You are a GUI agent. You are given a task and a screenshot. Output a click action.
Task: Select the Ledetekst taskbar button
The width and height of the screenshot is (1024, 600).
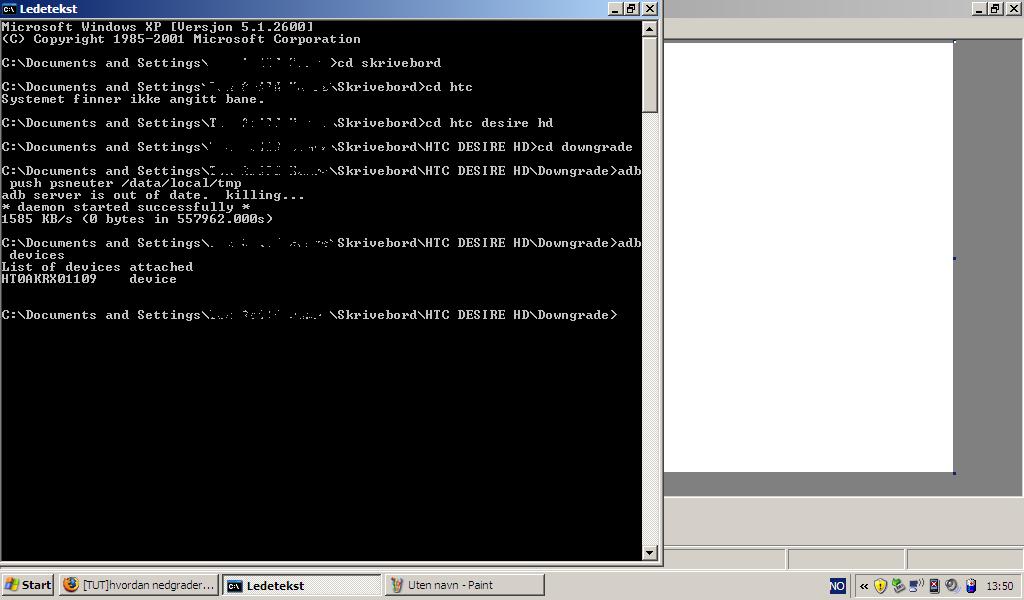tap(302, 586)
